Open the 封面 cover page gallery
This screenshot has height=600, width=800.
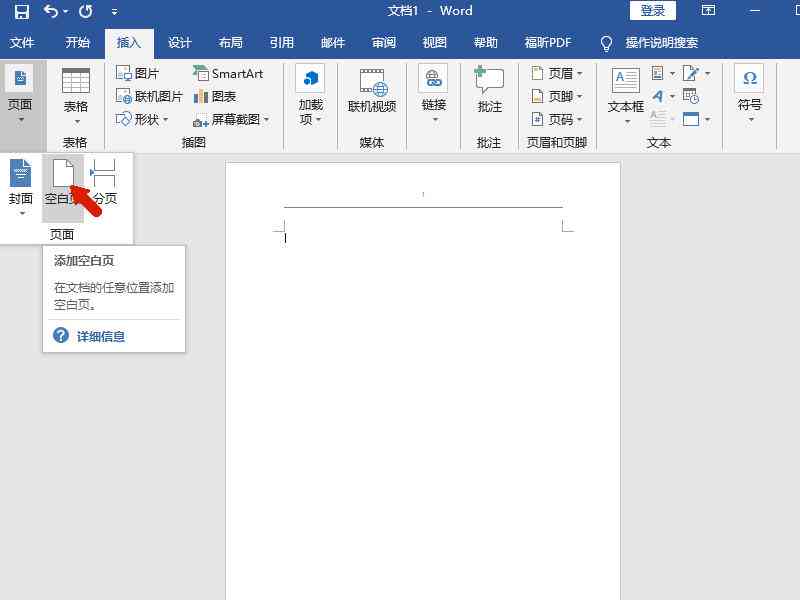click(x=20, y=187)
